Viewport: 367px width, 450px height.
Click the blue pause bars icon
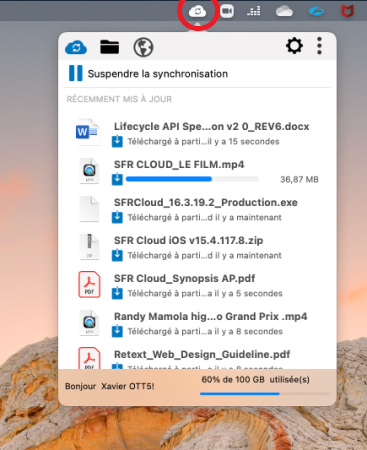pyautogui.click(x=76, y=73)
